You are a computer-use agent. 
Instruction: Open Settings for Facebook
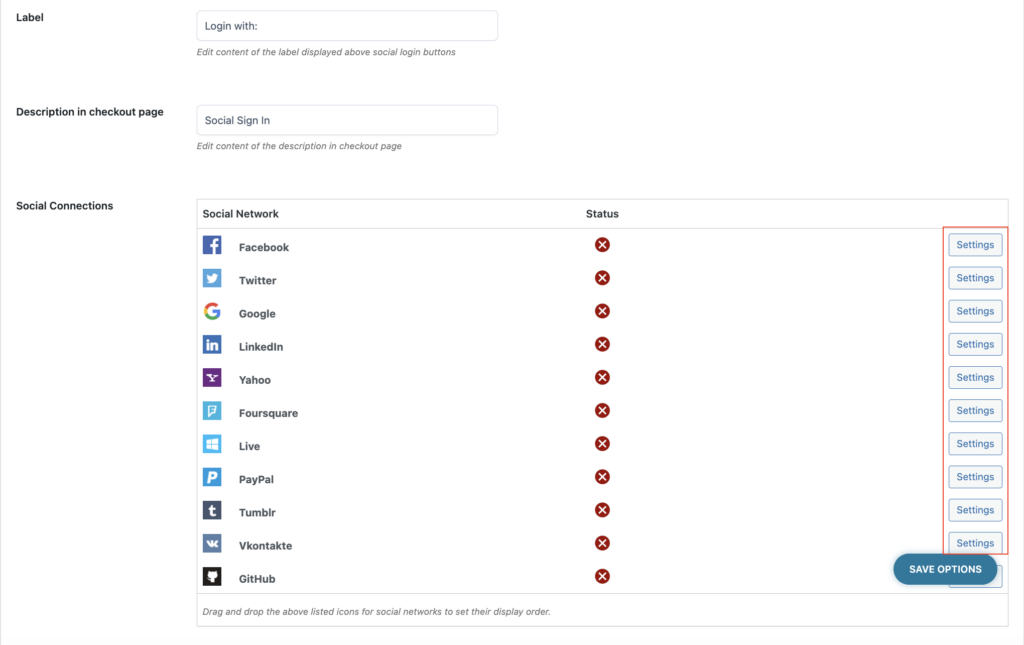pyautogui.click(x=975, y=245)
